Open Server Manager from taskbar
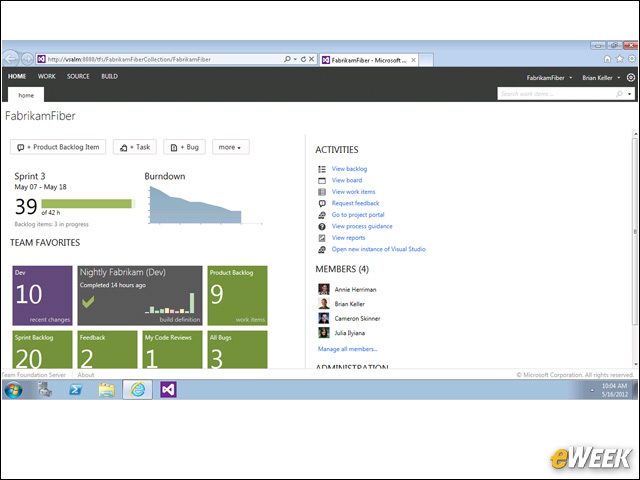The height and width of the screenshot is (480, 640). [x=44, y=389]
